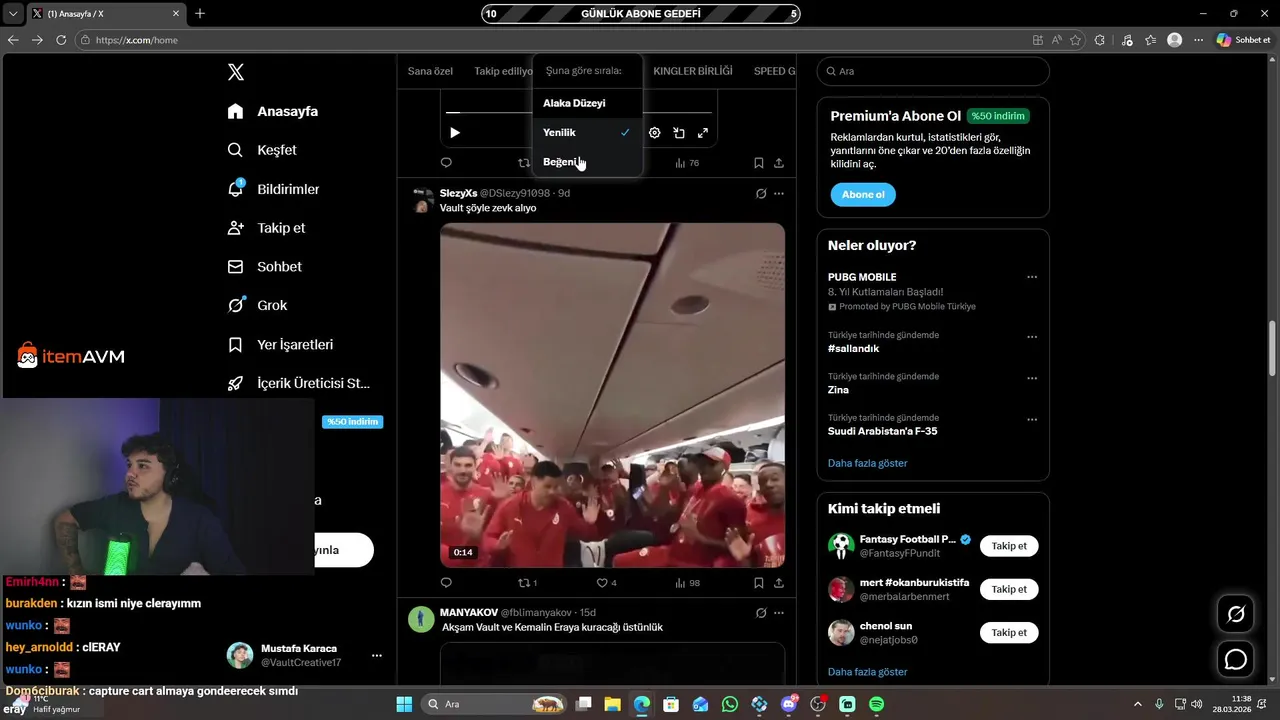The width and height of the screenshot is (1280, 720).
Task: Open floating Grok button
Action: (x=1236, y=614)
